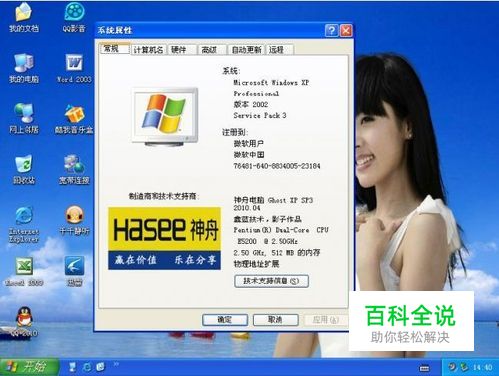Open the 我的文档 desktop icon
This screenshot has width=499, height=376.
coord(24,17)
